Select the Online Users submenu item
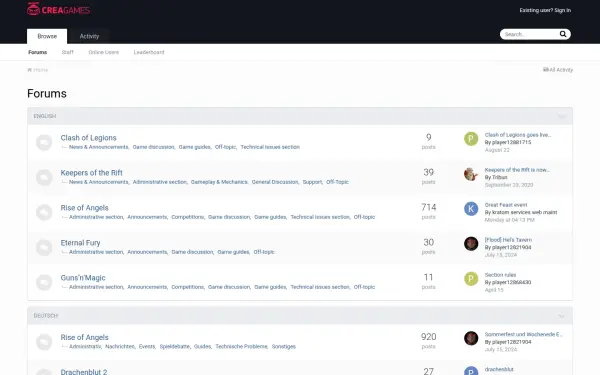Image resolution: width=600 pixels, height=375 pixels. pos(104,52)
